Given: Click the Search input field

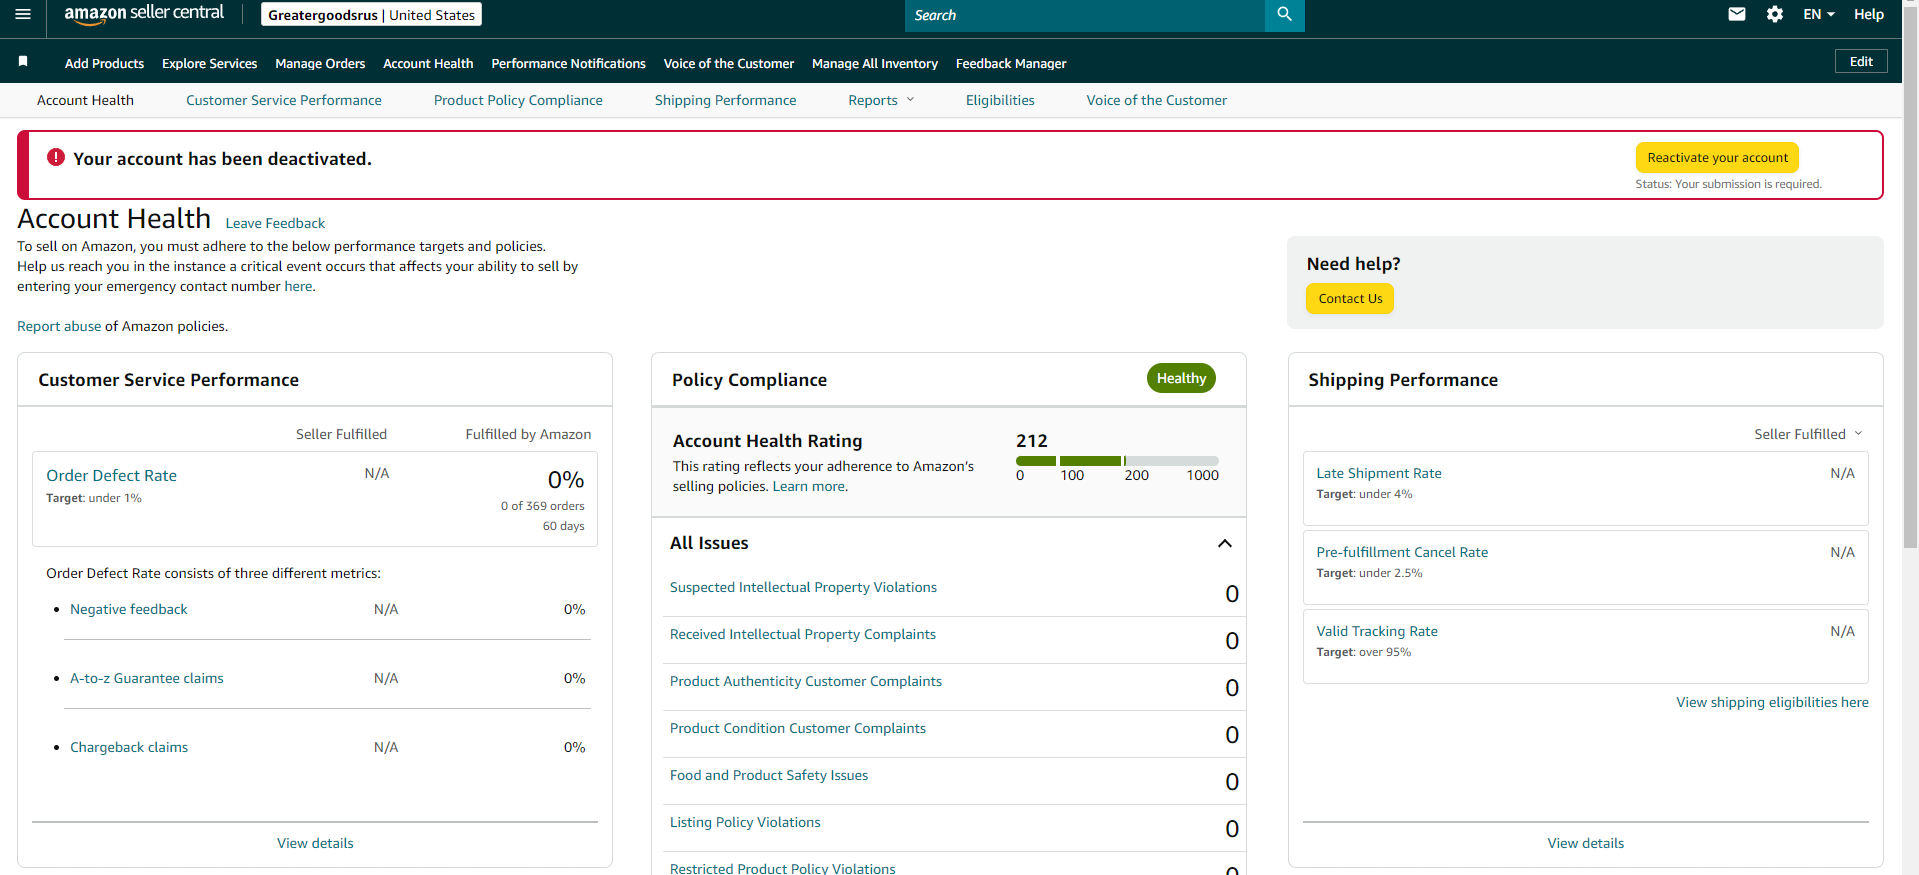Looking at the screenshot, I should click(x=1085, y=15).
